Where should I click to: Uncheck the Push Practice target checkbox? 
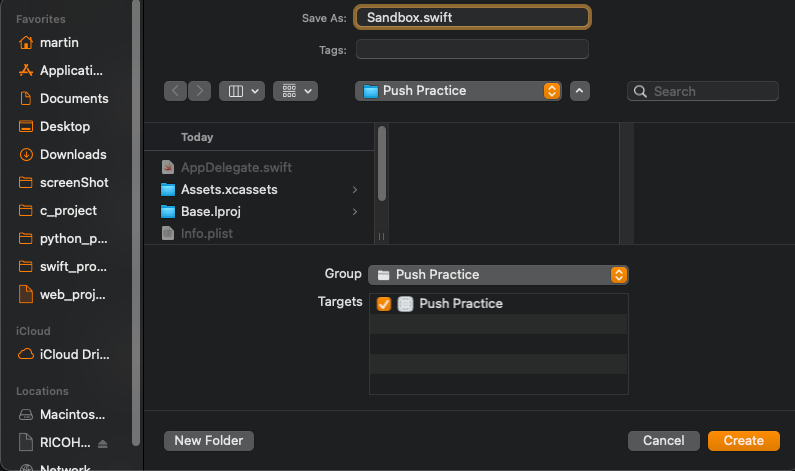click(384, 304)
